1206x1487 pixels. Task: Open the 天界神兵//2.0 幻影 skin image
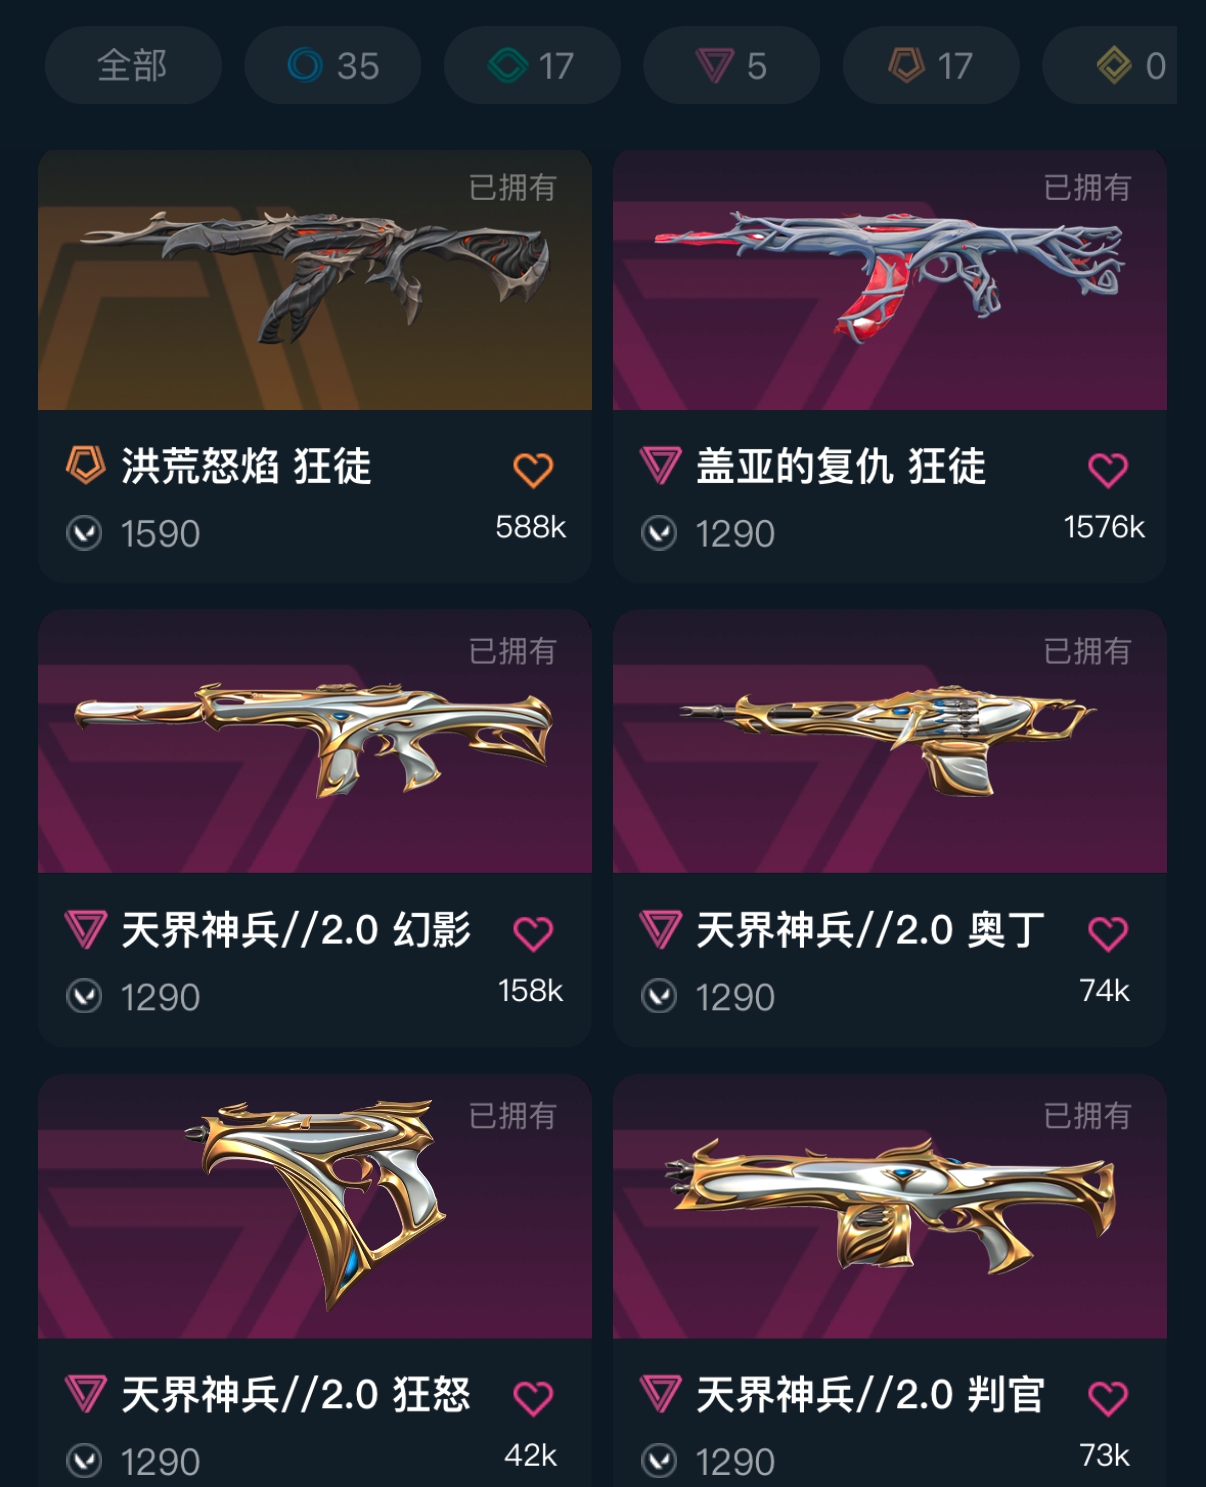(315, 743)
